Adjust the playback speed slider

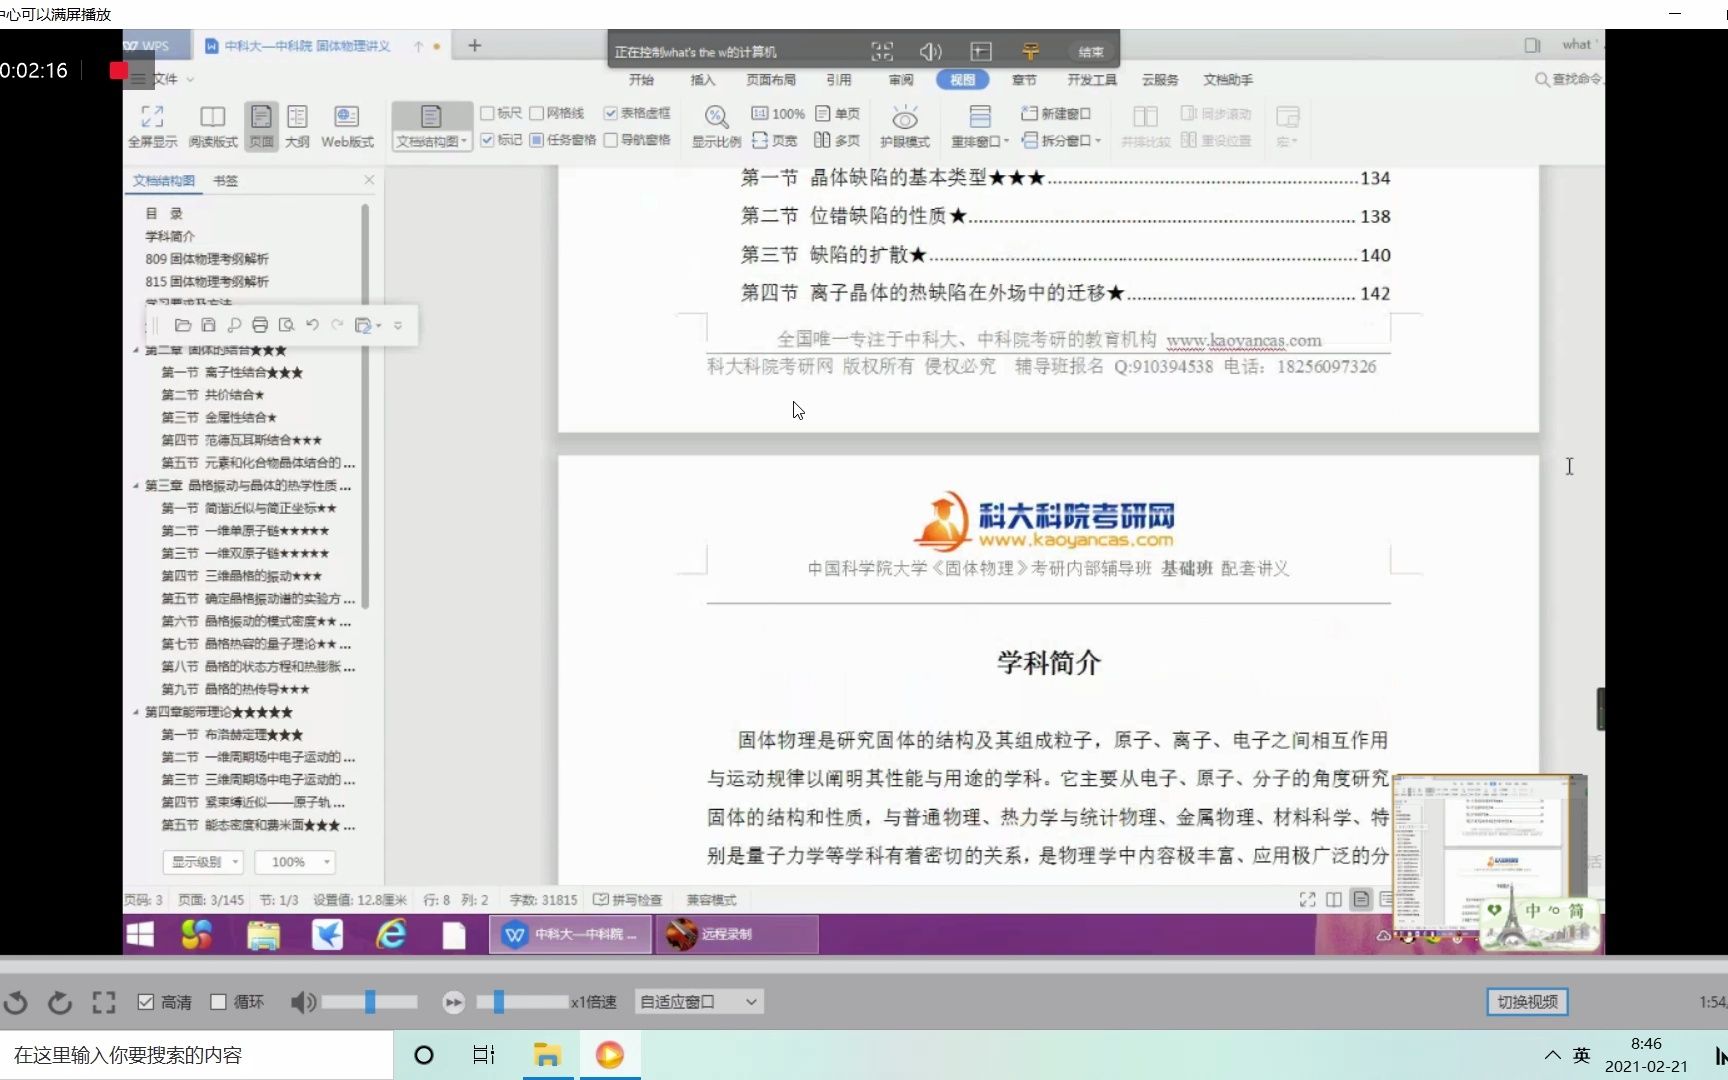[522, 1002]
